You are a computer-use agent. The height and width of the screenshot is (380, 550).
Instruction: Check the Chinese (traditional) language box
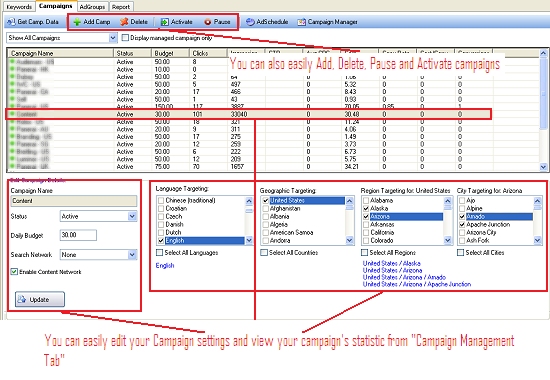coord(161,200)
